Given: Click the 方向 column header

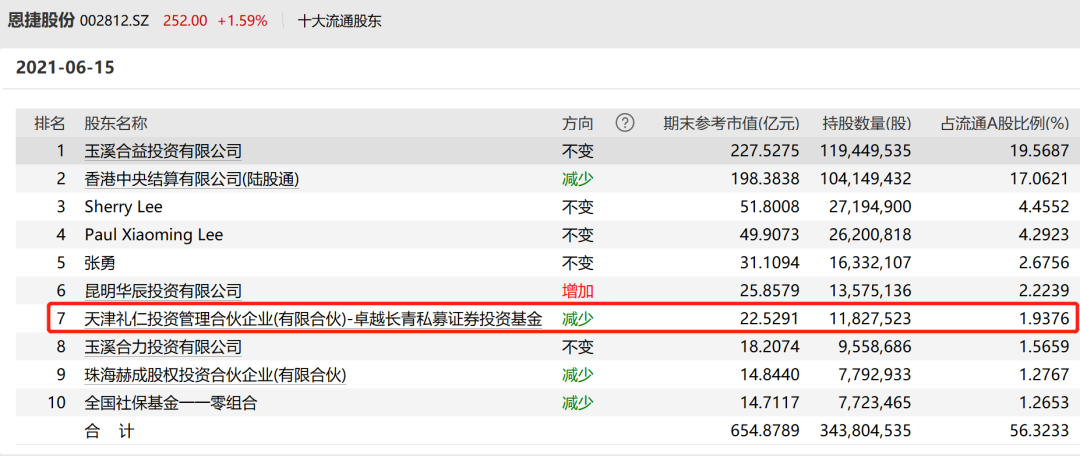Looking at the screenshot, I should pos(578,123).
